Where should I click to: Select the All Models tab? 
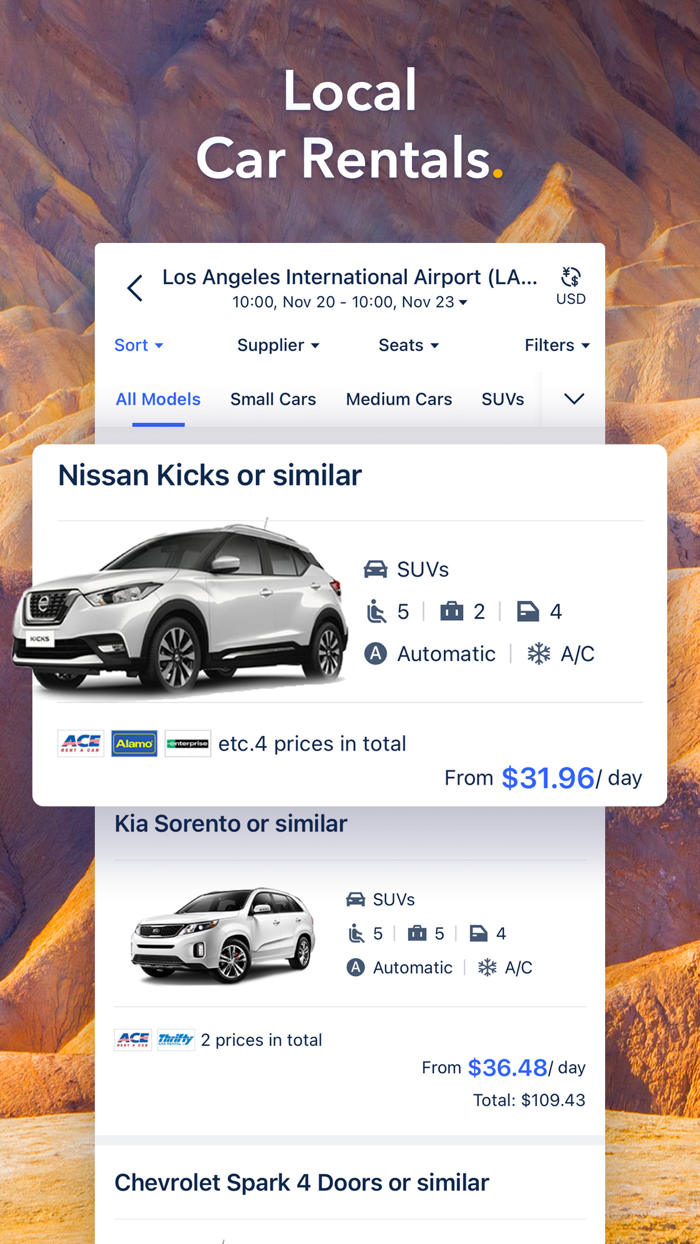pyautogui.click(x=158, y=399)
